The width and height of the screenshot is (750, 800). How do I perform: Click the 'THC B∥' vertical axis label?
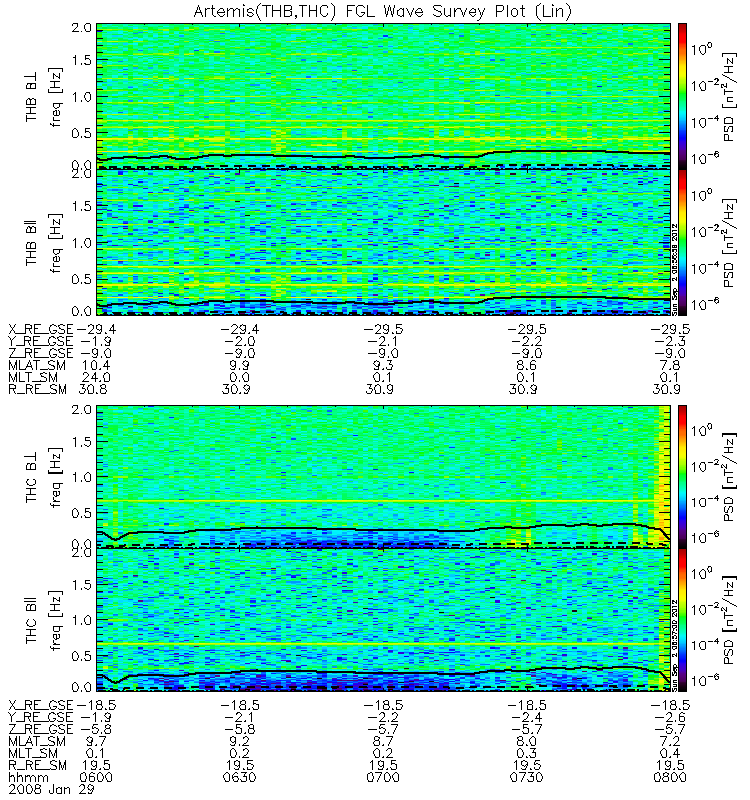tap(31, 621)
